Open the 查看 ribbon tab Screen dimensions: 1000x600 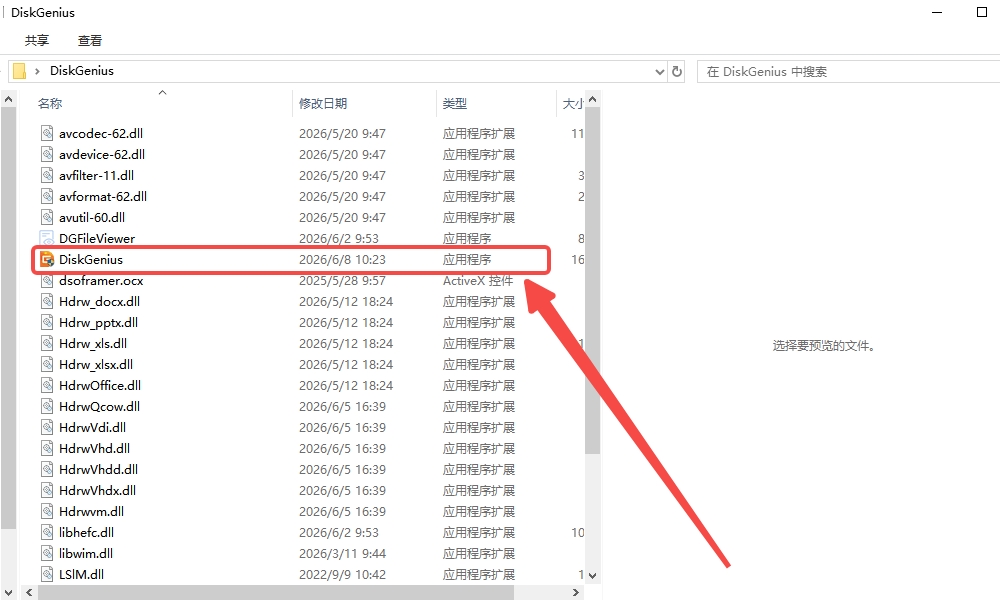(90, 41)
